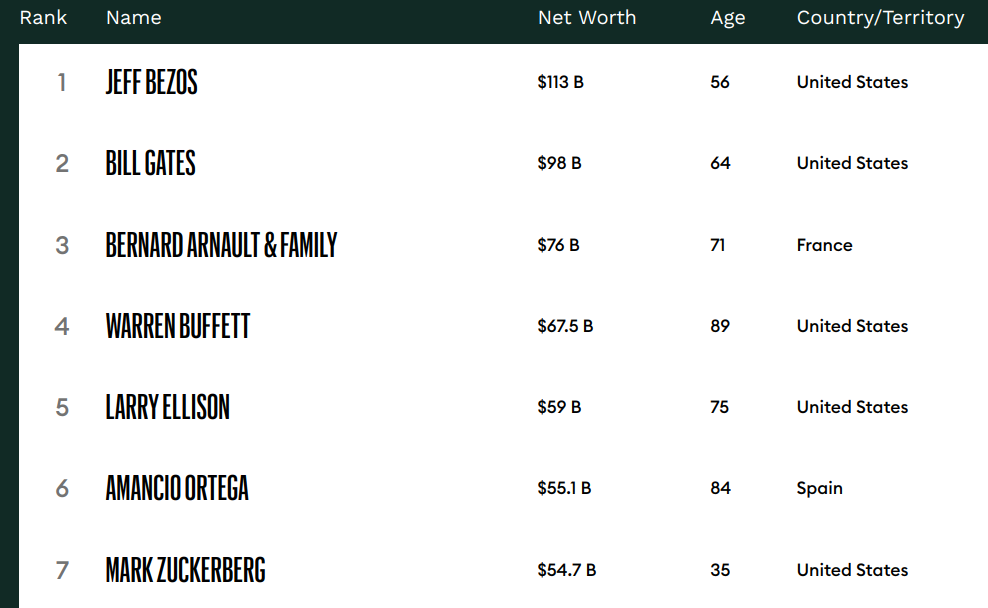Click the $67.5 B net worth value
Screen dimensions: 988x608
click(x=565, y=326)
